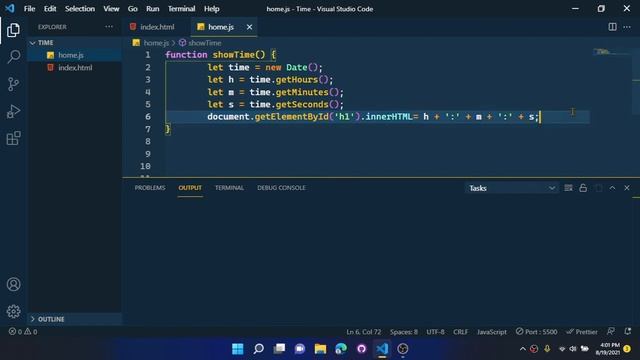The width and height of the screenshot is (640, 360).
Task: Switch to the Problems panel tab
Action: [150, 188]
